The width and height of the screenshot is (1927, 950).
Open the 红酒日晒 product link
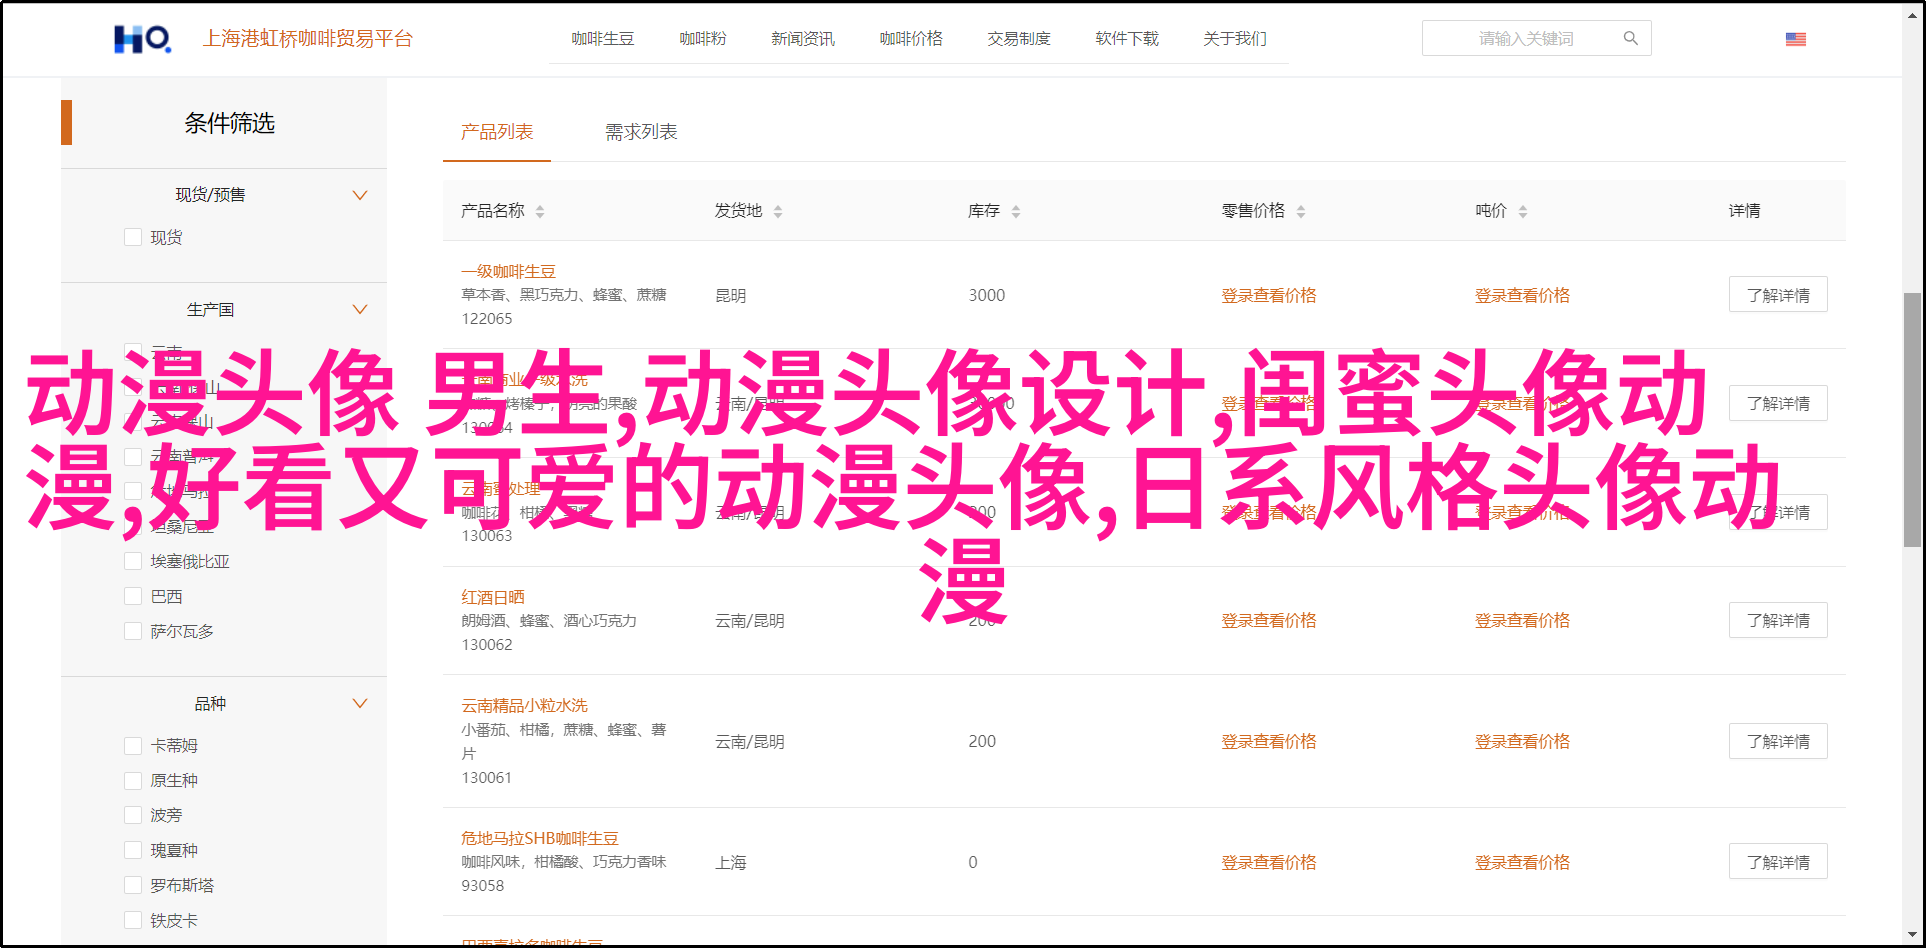(493, 597)
